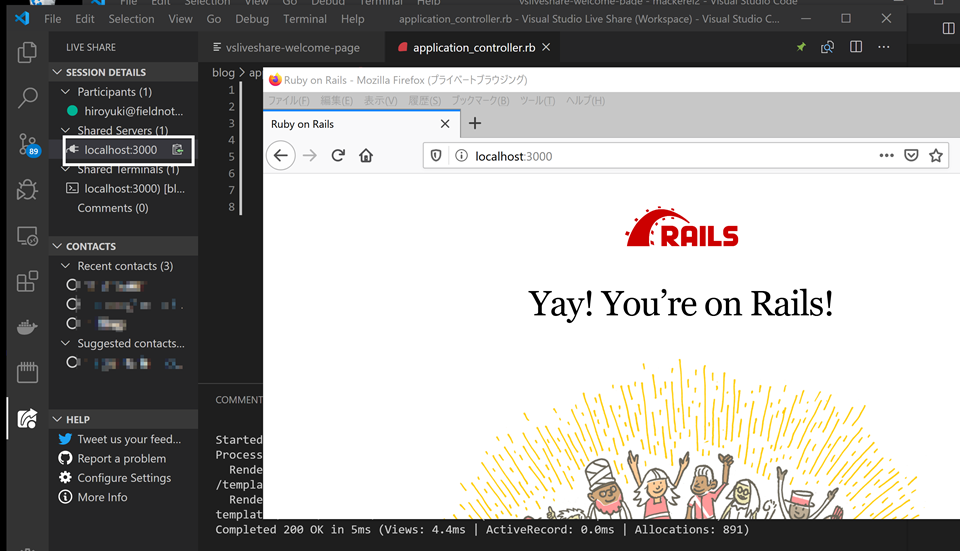960x551 pixels.
Task: Click Report a problem link
Action: click(121, 459)
